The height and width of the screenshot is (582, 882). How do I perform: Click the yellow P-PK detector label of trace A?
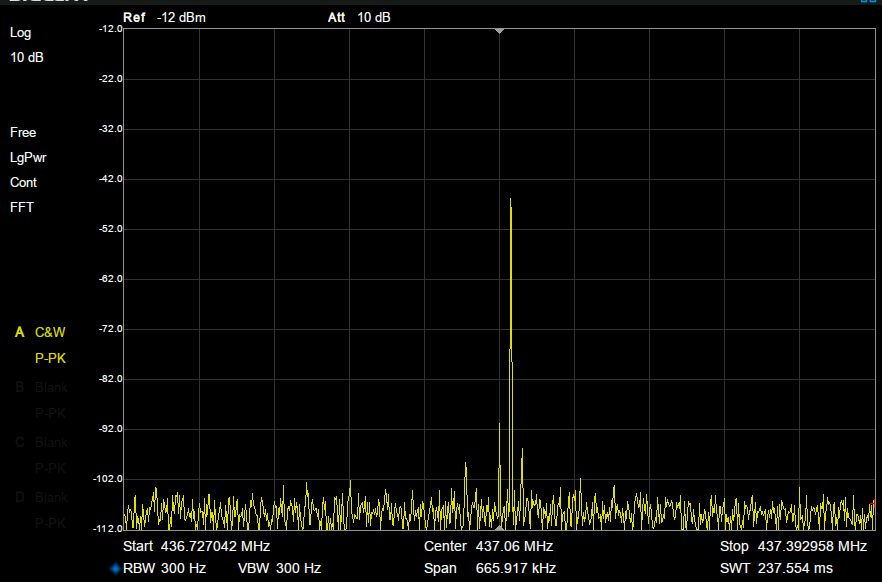pos(50,358)
